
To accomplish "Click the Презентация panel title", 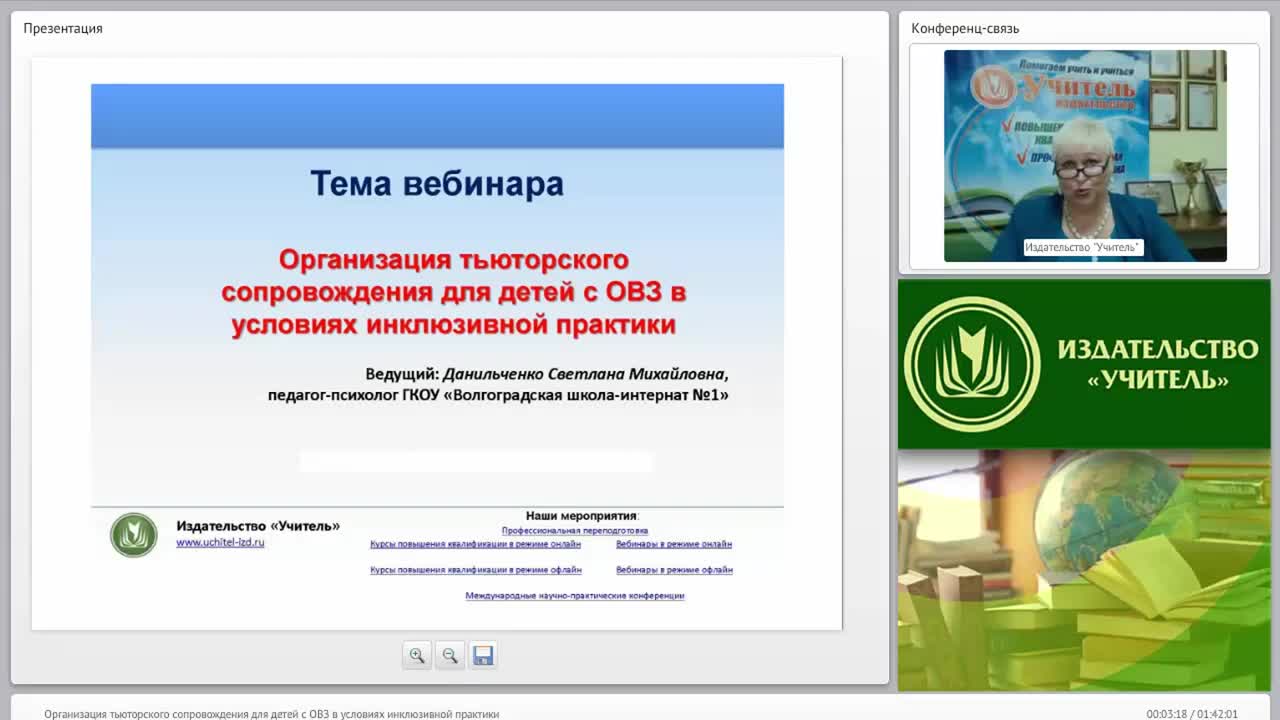I will (x=63, y=28).
